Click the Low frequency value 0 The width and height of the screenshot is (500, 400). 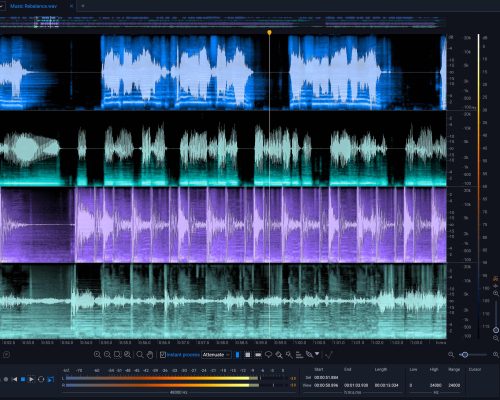tap(411, 385)
